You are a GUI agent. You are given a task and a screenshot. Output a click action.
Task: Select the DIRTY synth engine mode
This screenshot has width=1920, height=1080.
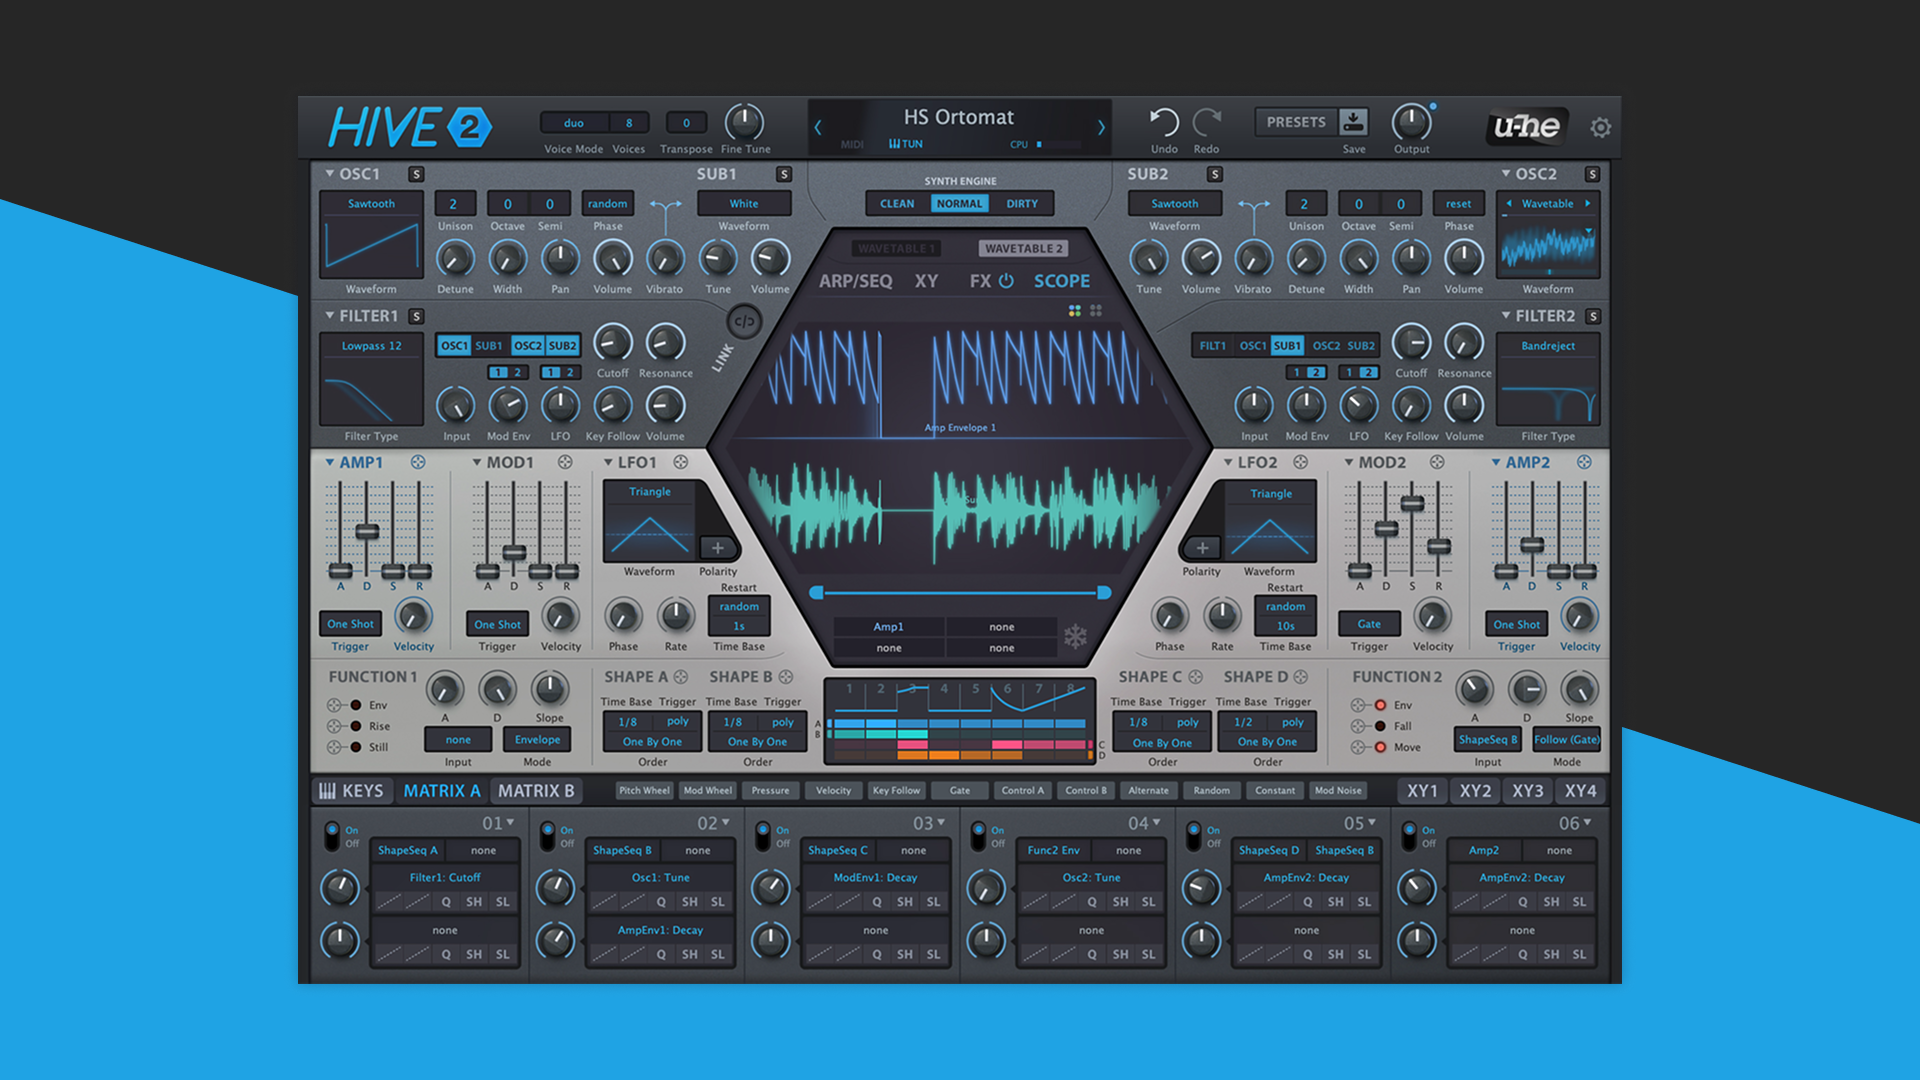click(x=1023, y=203)
